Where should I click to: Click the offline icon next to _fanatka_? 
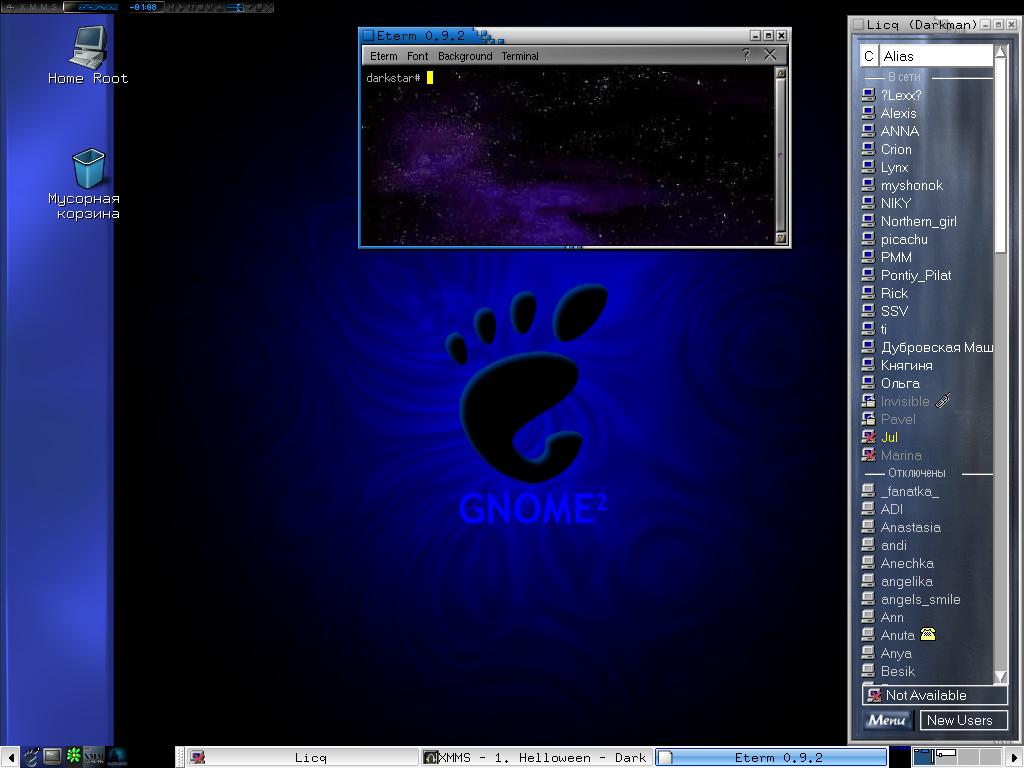(869, 490)
